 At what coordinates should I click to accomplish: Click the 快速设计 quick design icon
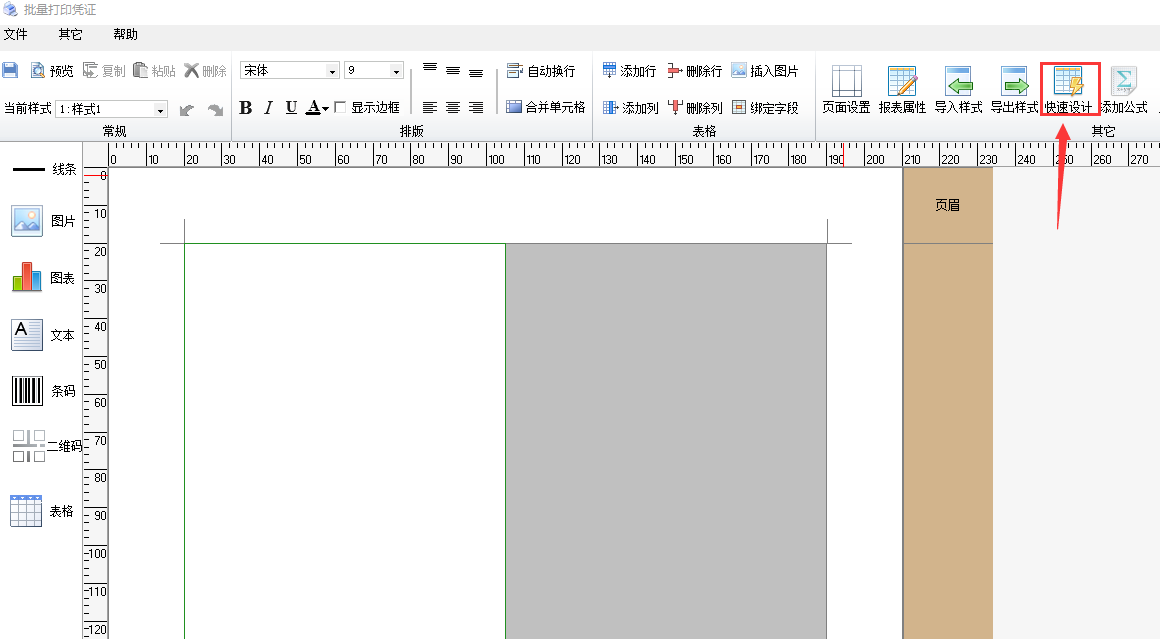(x=1069, y=83)
